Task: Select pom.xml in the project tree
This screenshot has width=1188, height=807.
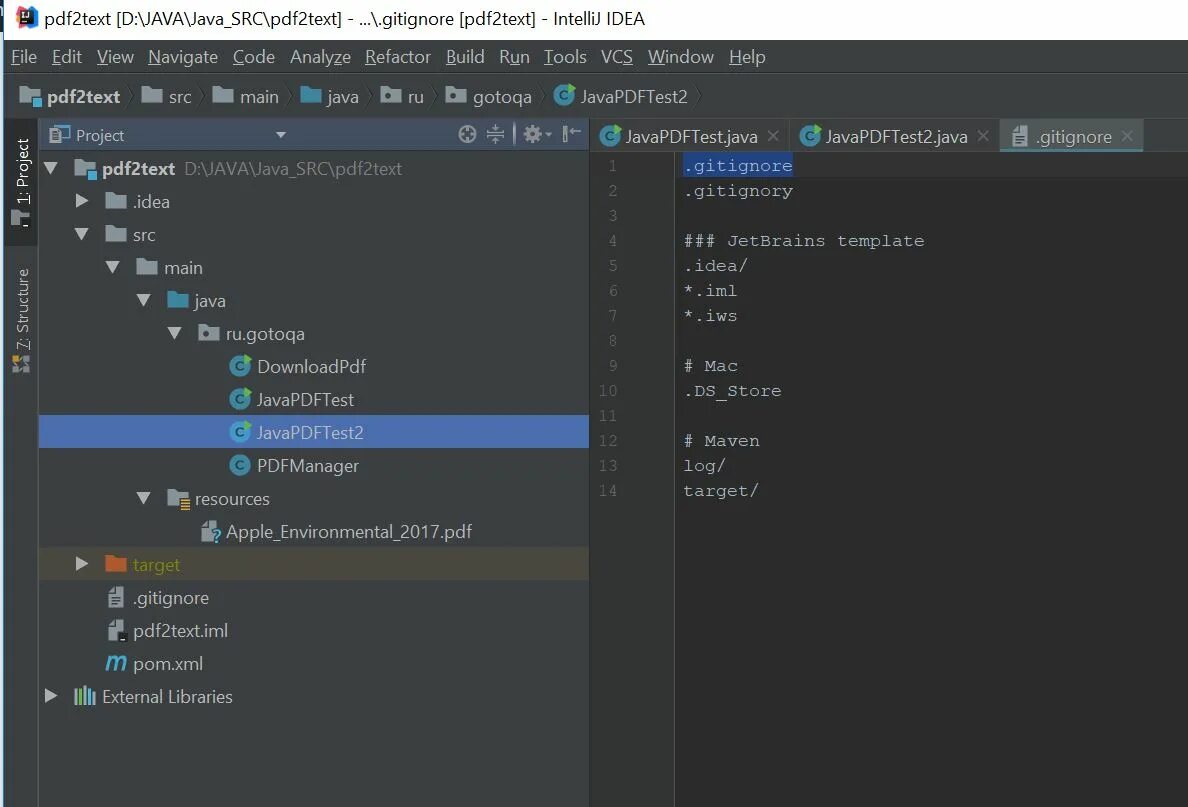Action: [x=314, y=663]
